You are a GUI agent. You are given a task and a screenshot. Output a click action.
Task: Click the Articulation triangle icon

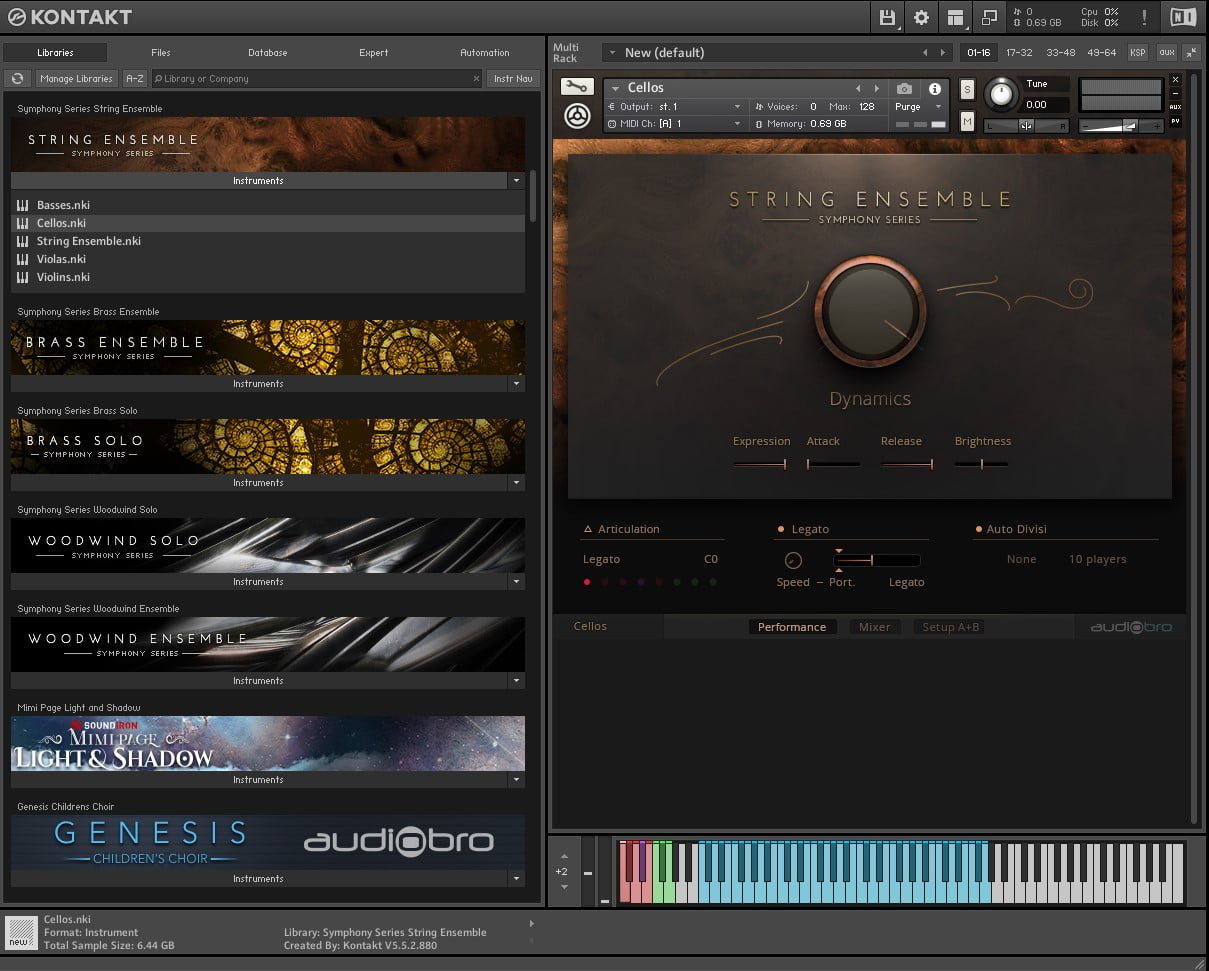tap(588, 529)
